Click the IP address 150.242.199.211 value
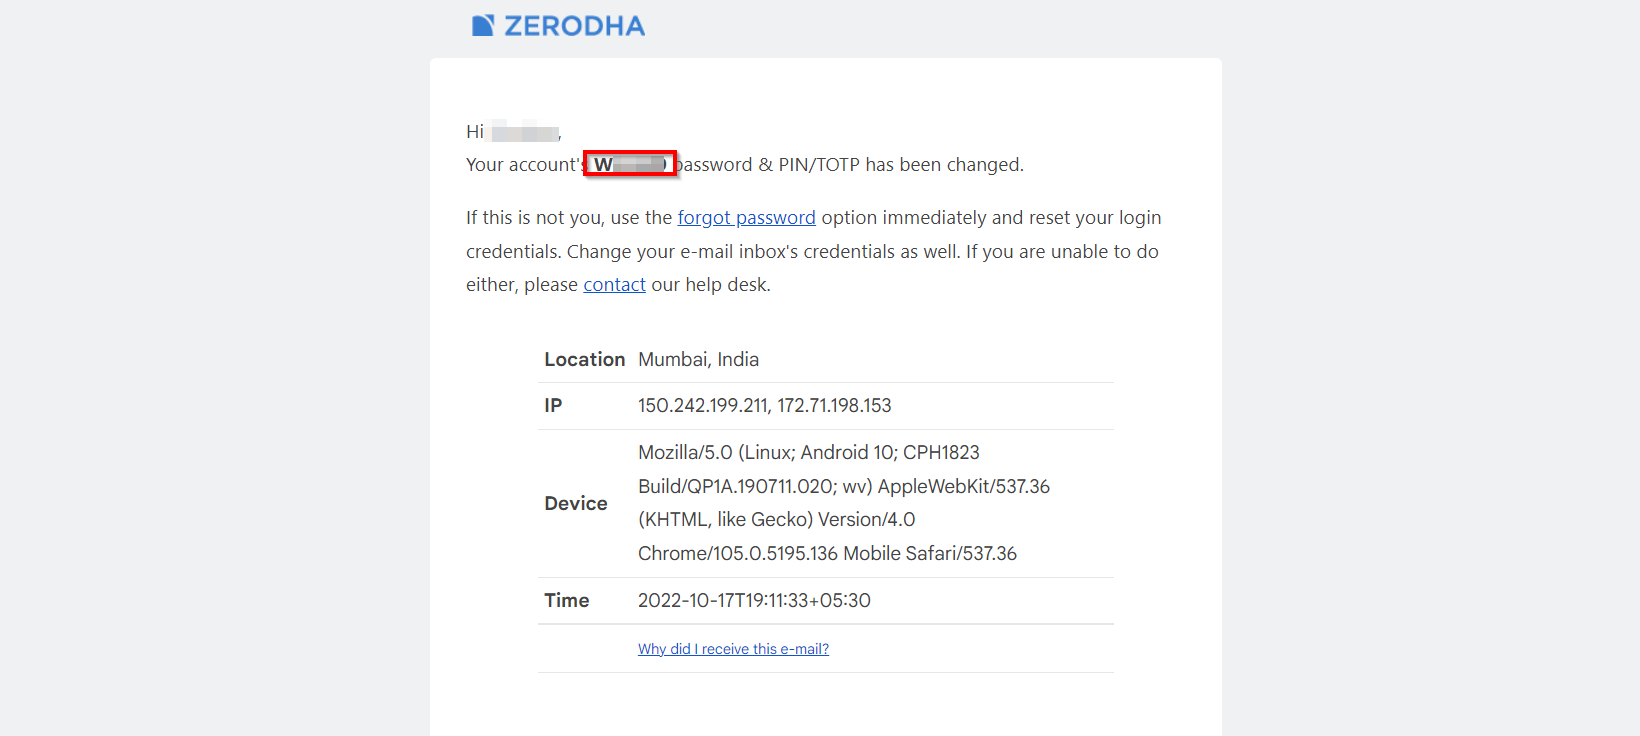 coord(701,405)
